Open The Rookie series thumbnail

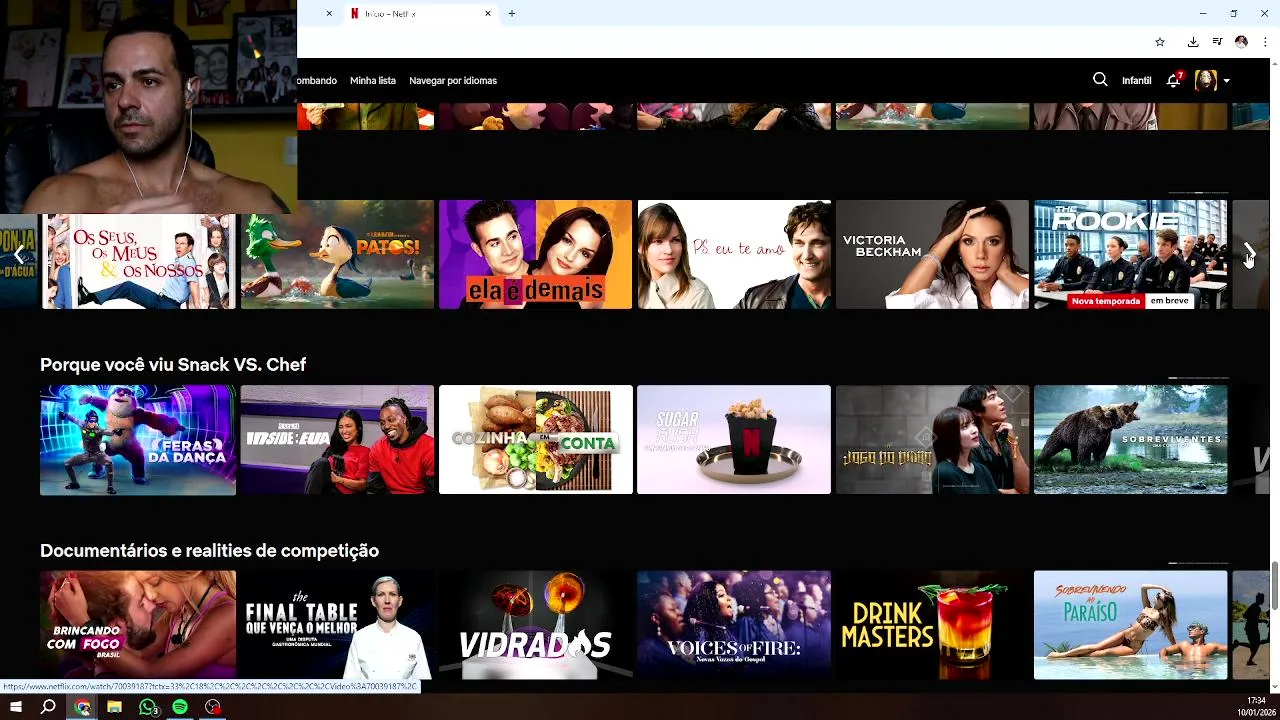pyautogui.click(x=1130, y=254)
